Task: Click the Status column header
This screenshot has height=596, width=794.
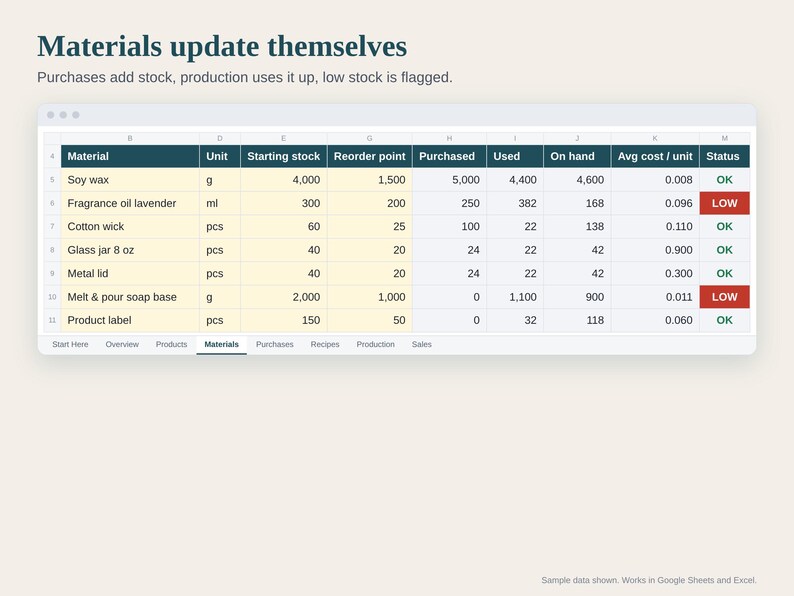Action: pos(725,156)
